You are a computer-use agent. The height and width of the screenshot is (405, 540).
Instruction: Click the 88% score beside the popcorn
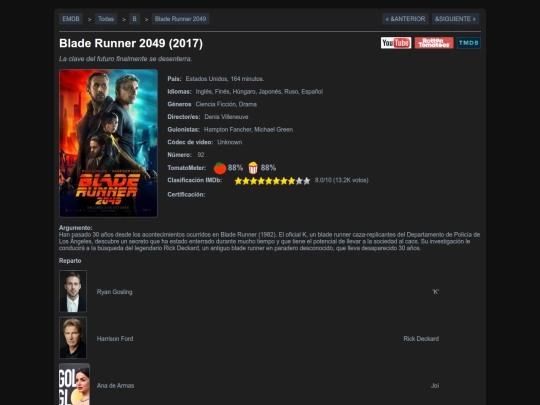(268, 168)
